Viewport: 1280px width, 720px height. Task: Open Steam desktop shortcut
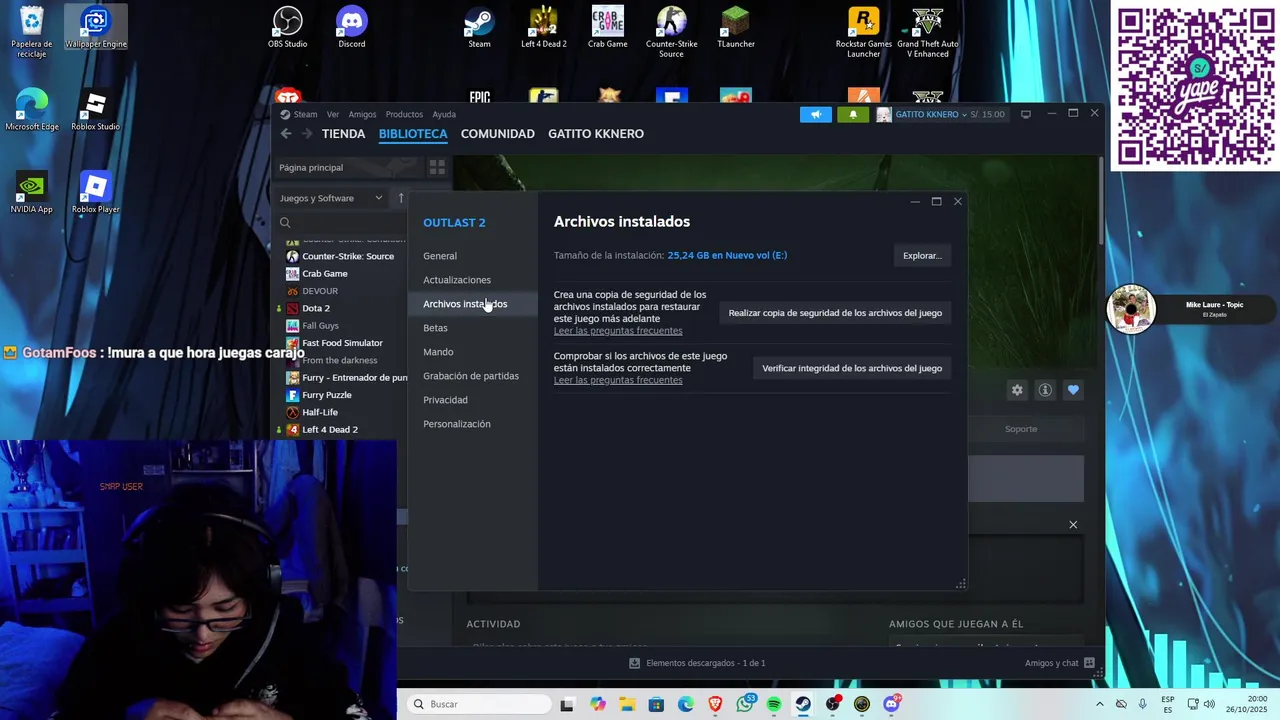point(479,27)
